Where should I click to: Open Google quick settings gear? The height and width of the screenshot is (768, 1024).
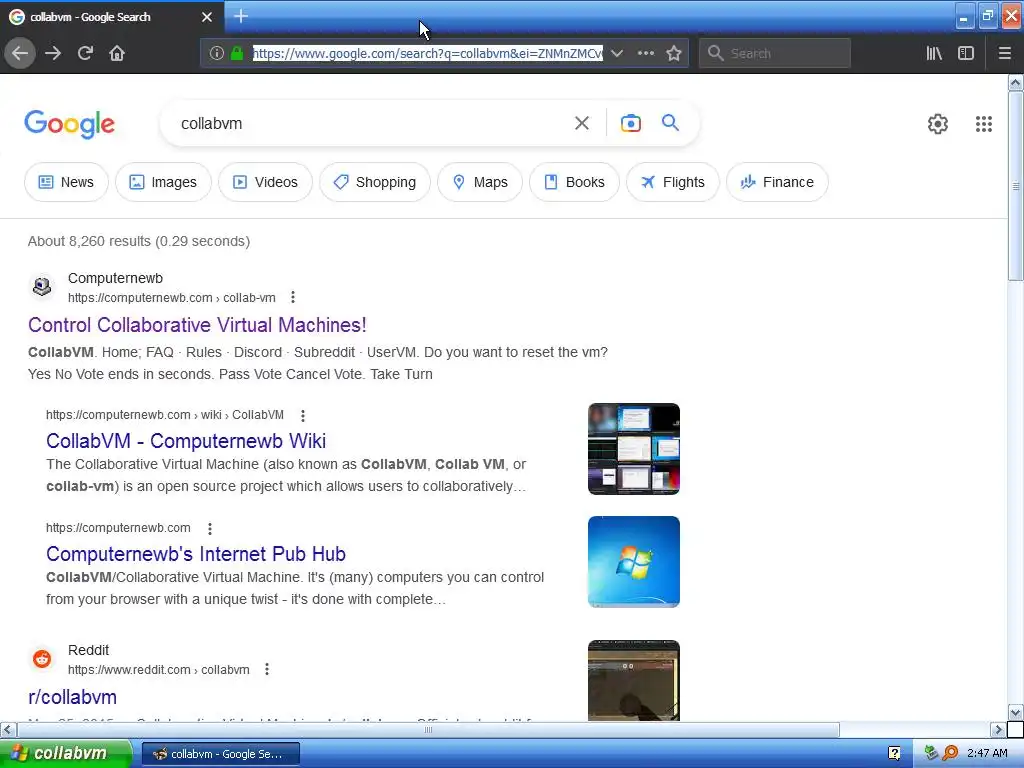point(938,123)
